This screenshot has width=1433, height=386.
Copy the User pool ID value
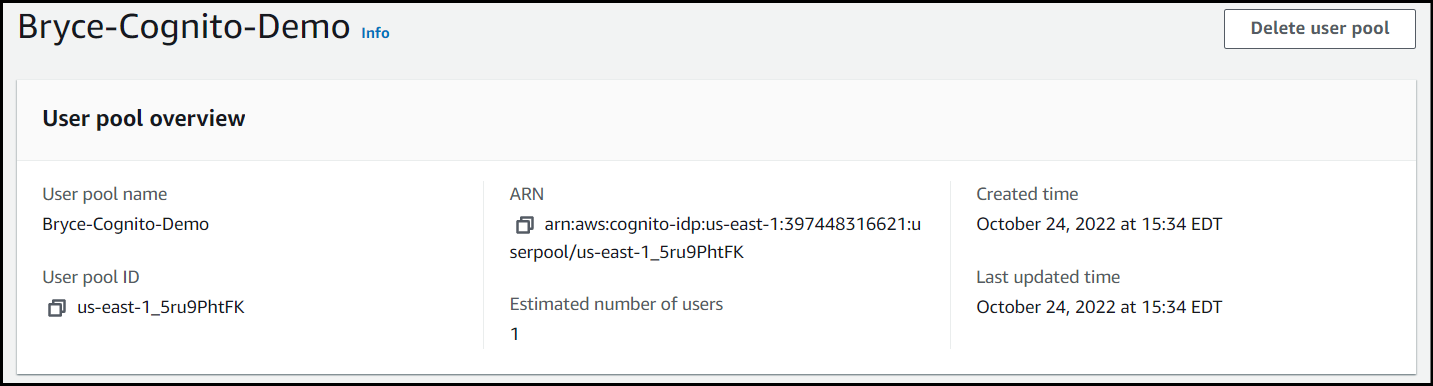tap(56, 308)
